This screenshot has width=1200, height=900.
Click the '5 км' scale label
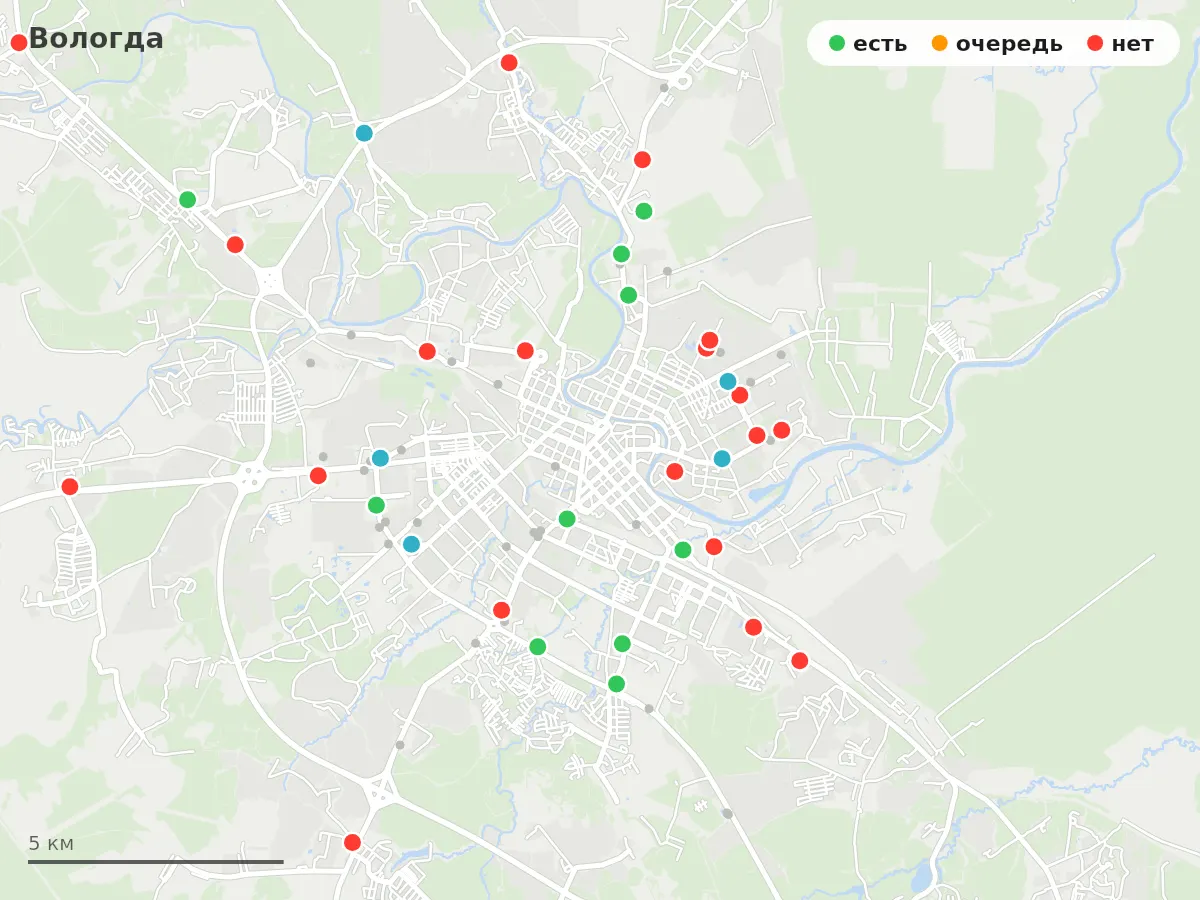coord(51,843)
